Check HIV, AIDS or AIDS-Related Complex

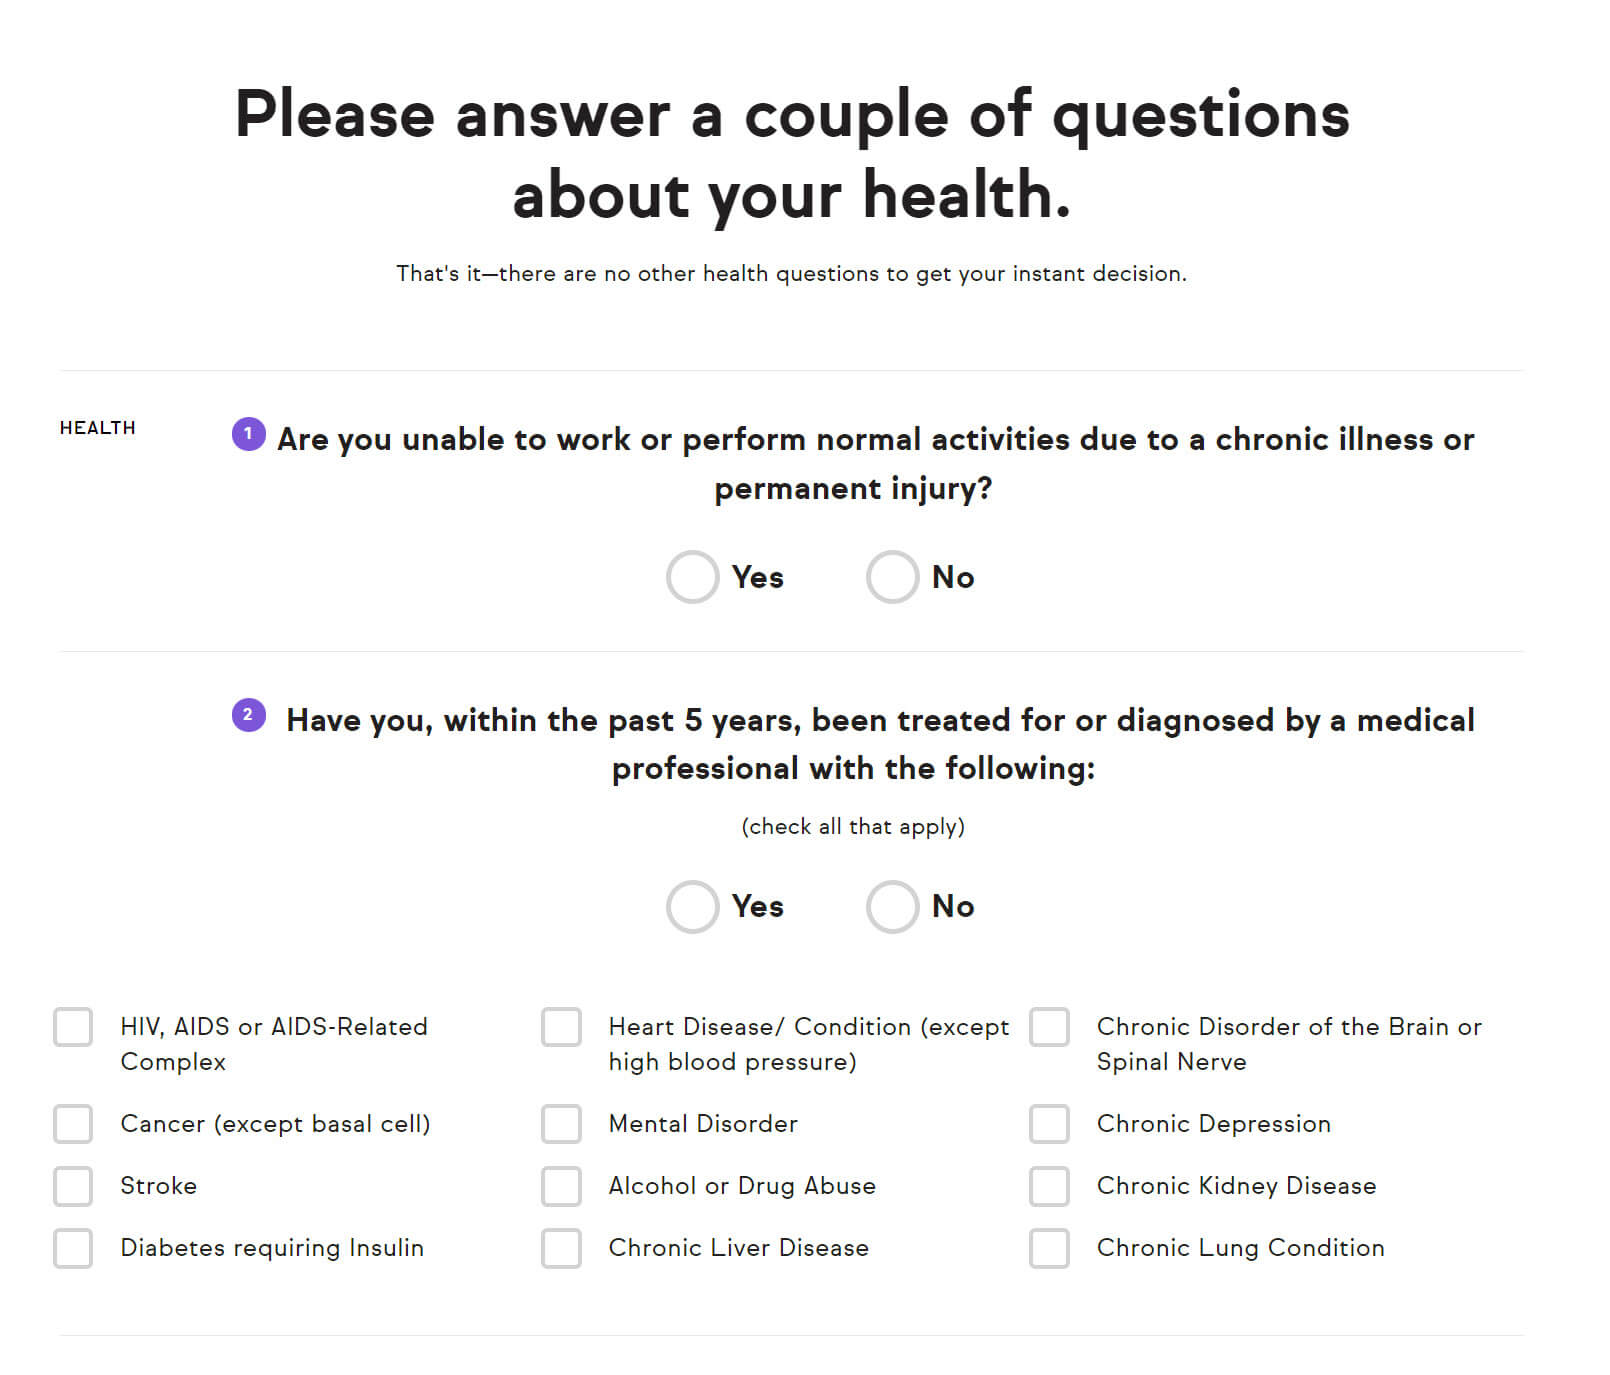(x=73, y=1027)
